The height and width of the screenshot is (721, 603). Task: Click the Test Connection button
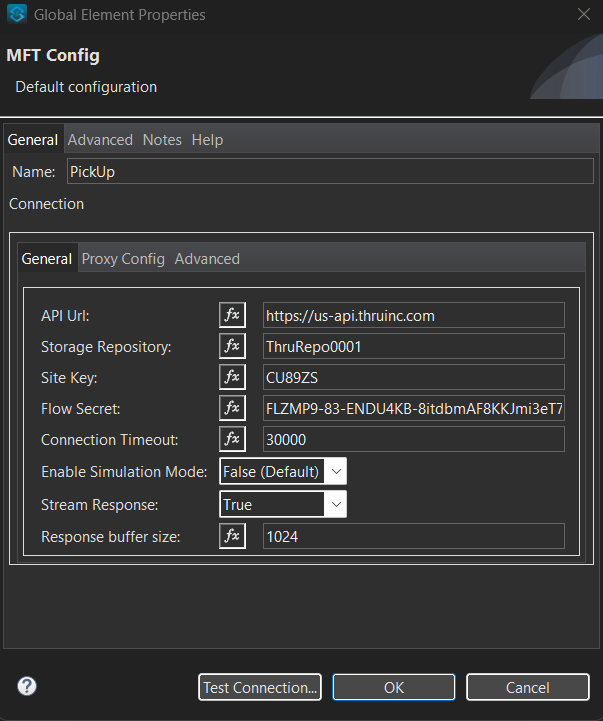click(x=260, y=687)
